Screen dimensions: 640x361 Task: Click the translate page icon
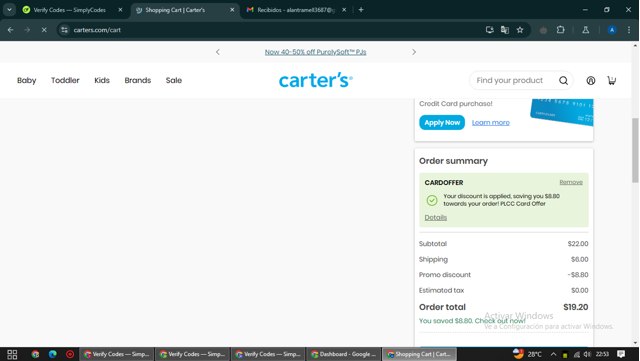(x=504, y=30)
